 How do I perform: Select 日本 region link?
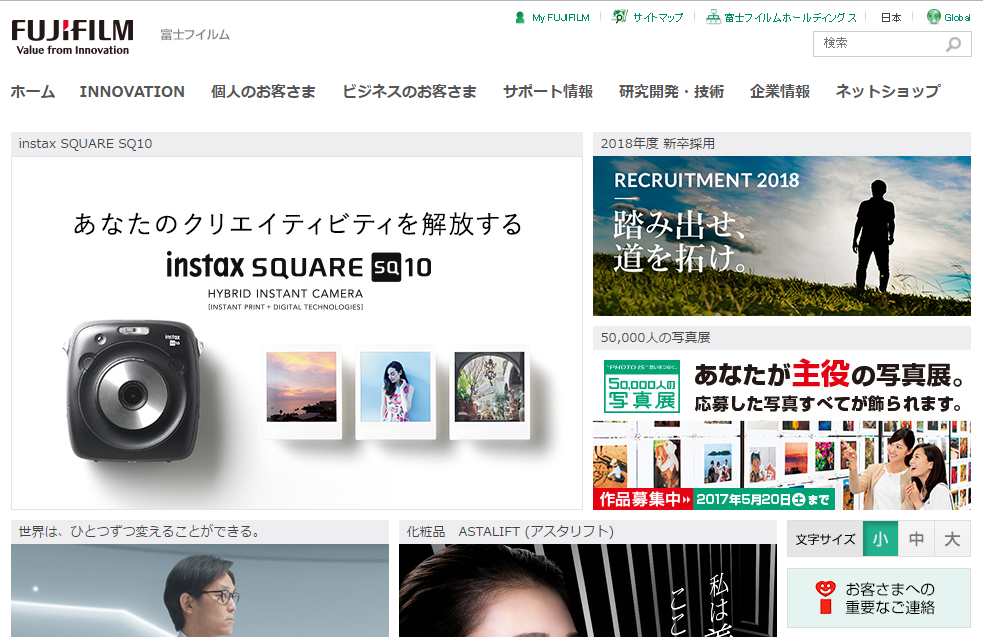(x=891, y=18)
